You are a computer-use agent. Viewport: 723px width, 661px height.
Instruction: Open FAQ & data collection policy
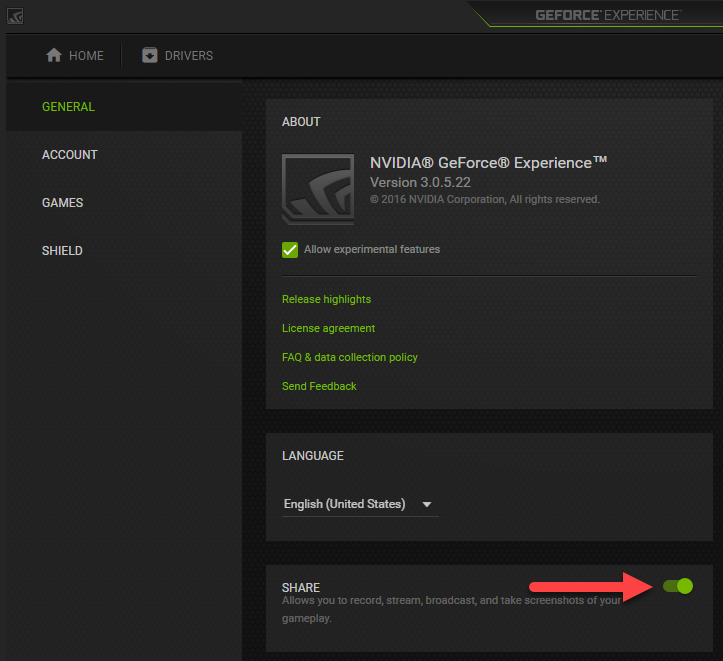(349, 357)
